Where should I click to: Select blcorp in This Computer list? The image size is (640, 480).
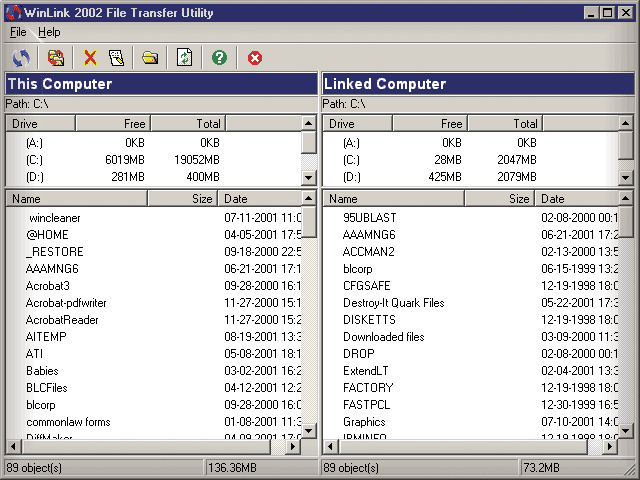(40, 405)
